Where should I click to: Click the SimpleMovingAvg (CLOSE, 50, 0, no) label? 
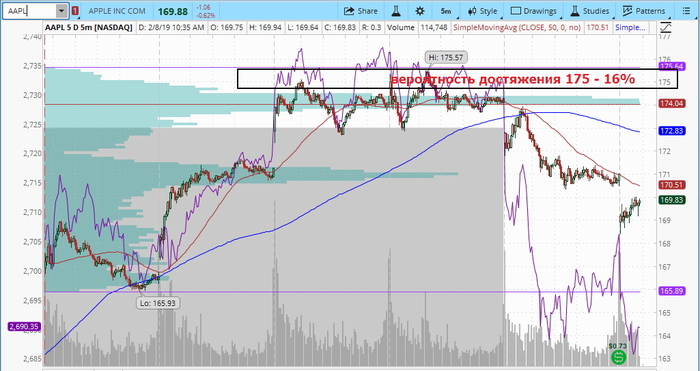pyautogui.click(x=517, y=28)
